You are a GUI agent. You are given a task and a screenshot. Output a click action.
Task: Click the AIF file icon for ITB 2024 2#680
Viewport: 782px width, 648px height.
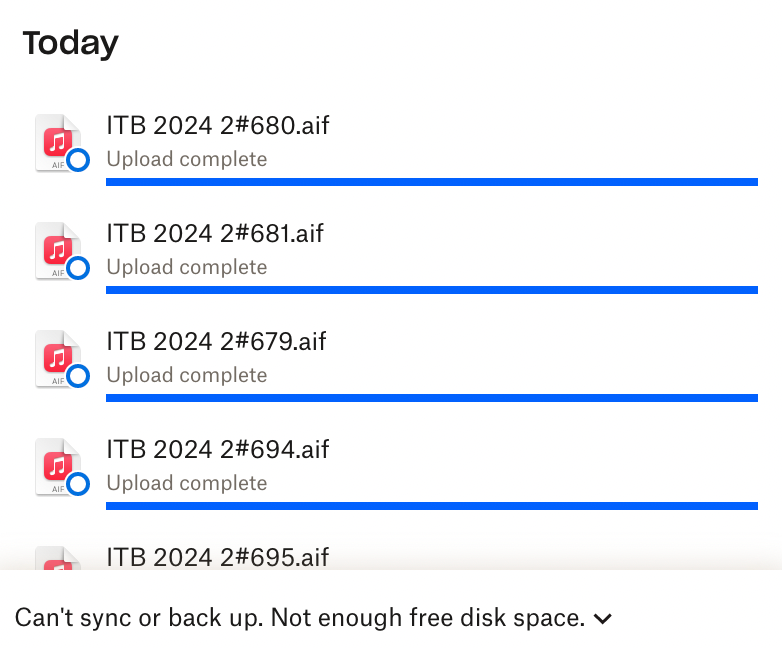[x=57, y=141]
